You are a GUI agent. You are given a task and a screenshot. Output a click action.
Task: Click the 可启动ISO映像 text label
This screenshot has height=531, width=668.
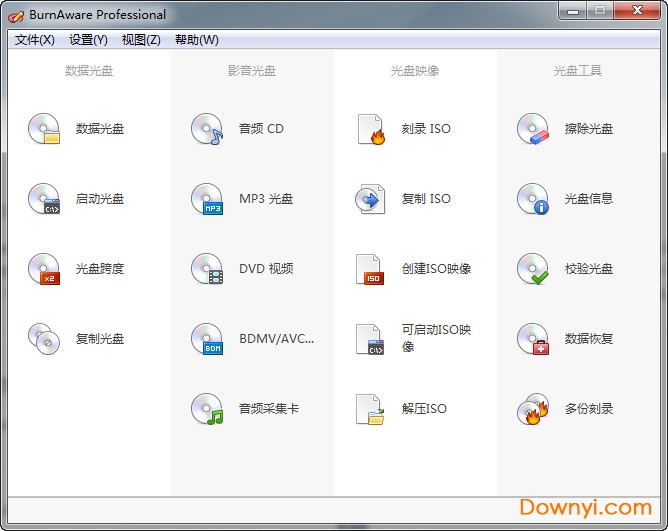(436, 338)
